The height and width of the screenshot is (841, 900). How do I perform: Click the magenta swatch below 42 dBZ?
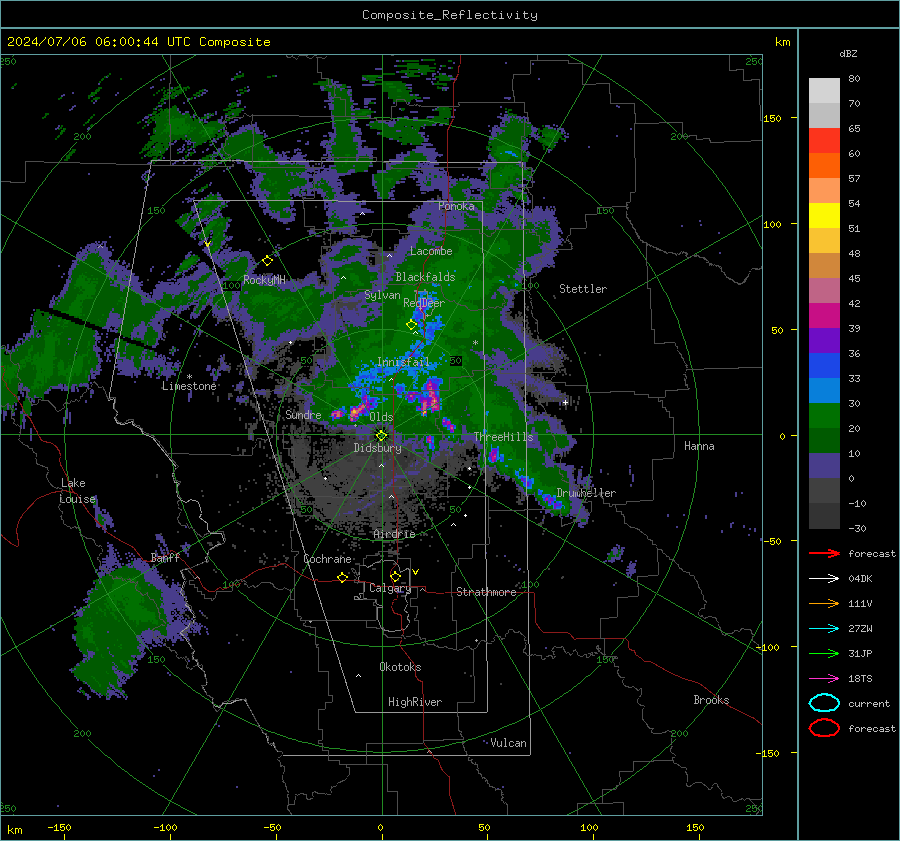(824, 315)
